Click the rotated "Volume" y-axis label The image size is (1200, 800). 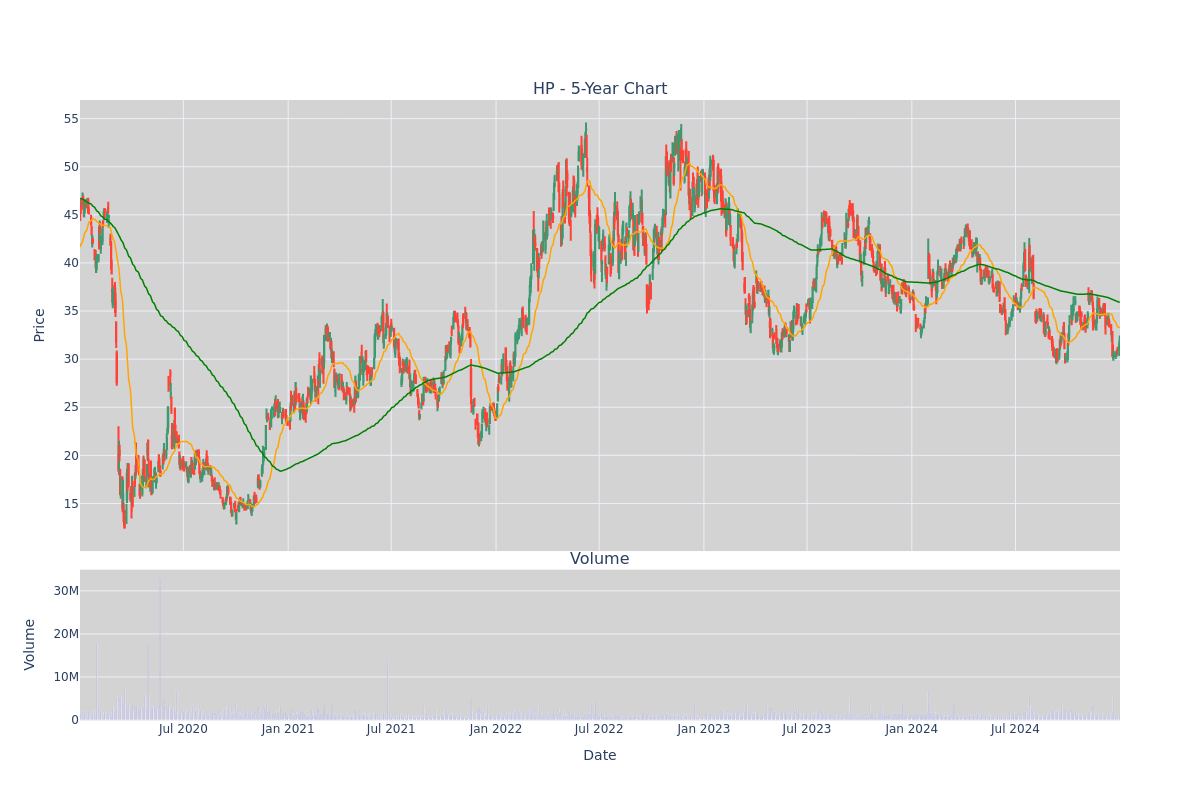tap(30, 644)
